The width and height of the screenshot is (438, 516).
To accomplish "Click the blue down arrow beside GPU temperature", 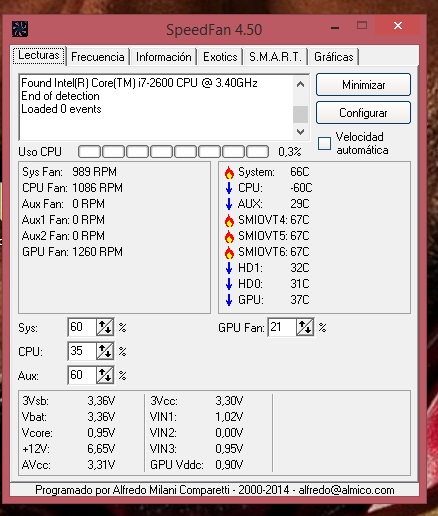I will point(229,300).
